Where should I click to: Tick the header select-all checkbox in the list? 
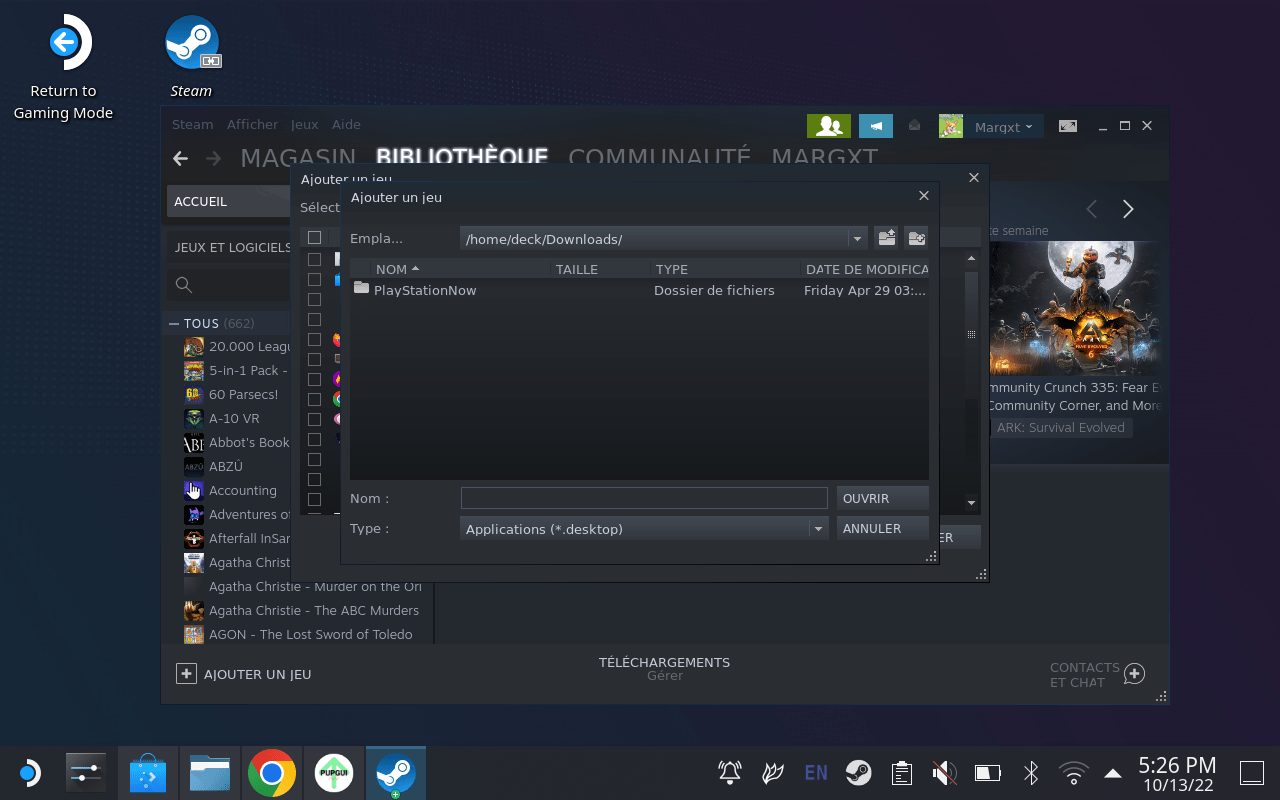[x=314, y=238]
